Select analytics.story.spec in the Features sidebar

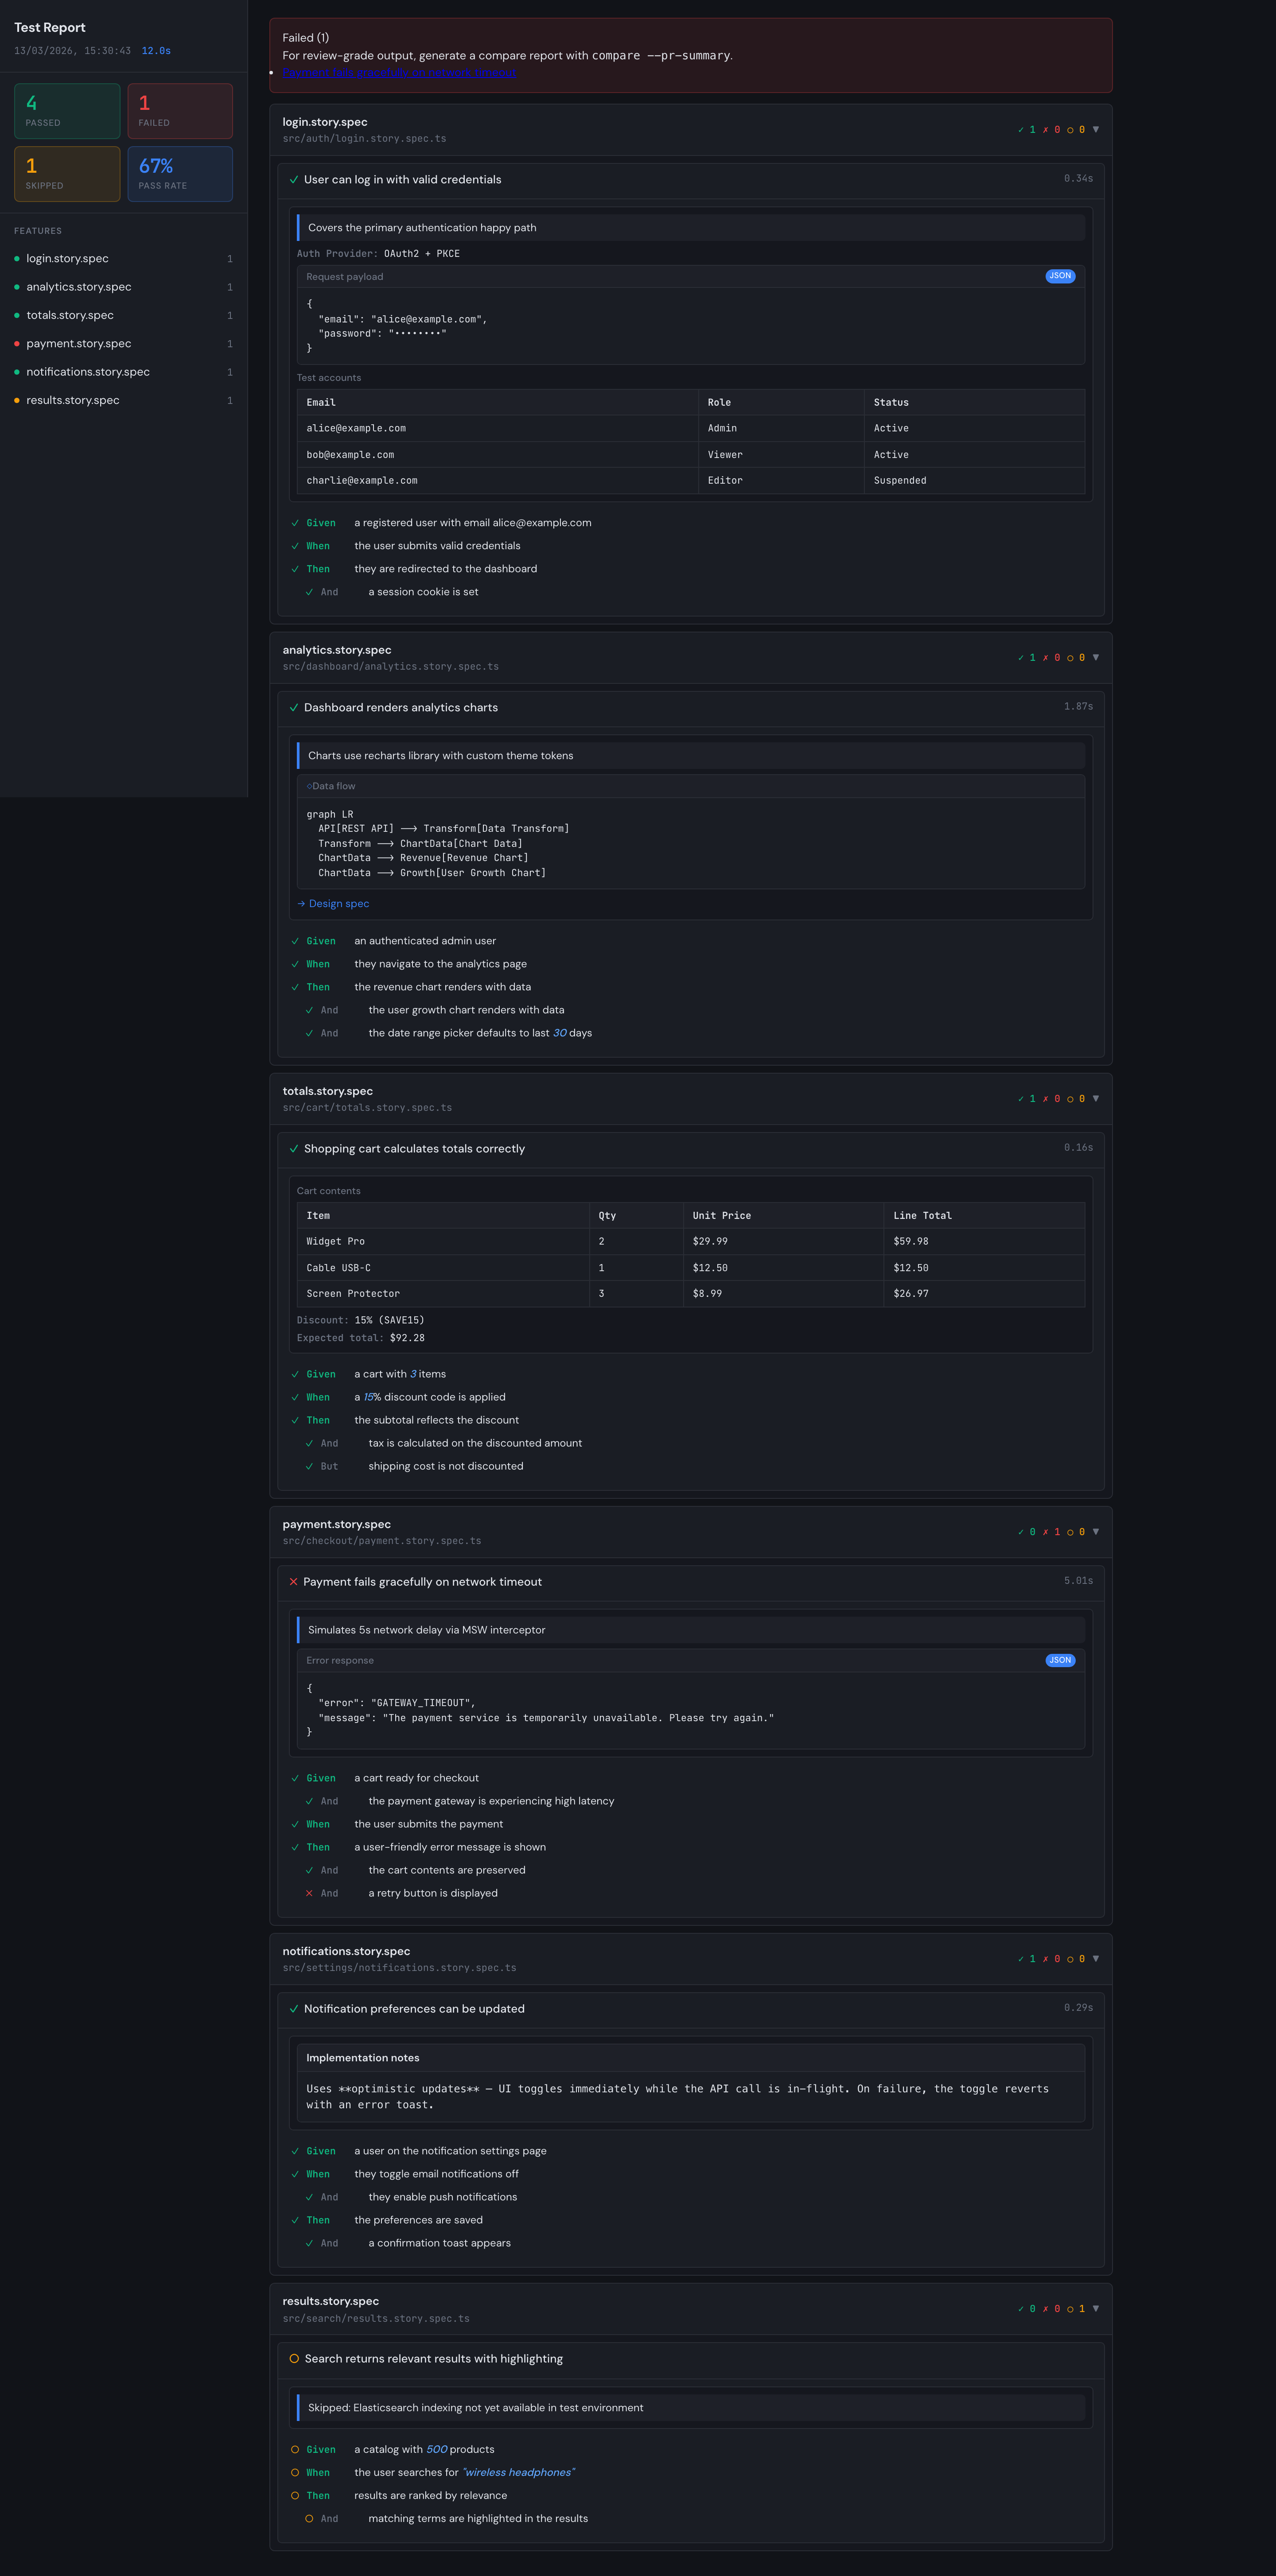click(x=78, y=286)
